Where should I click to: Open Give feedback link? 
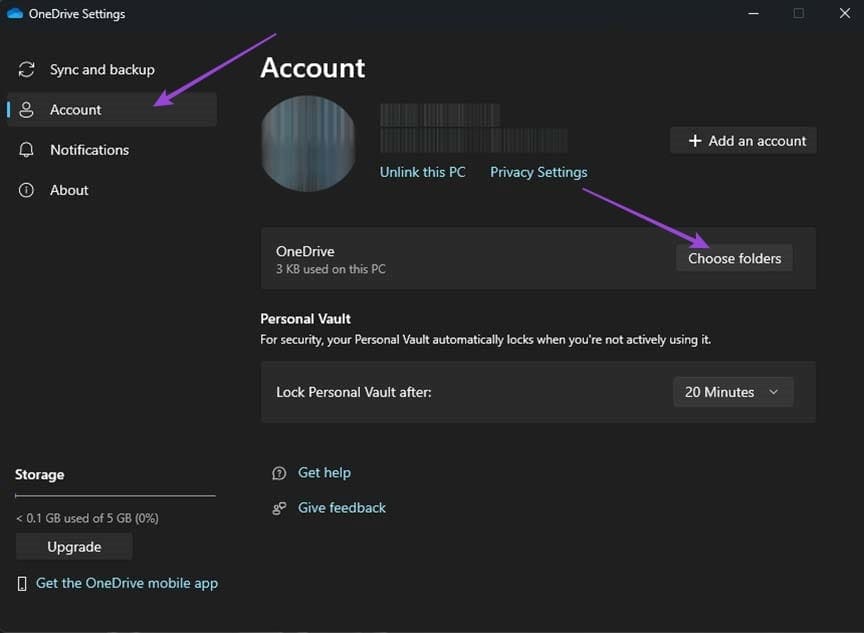click(x=342, y=507)
